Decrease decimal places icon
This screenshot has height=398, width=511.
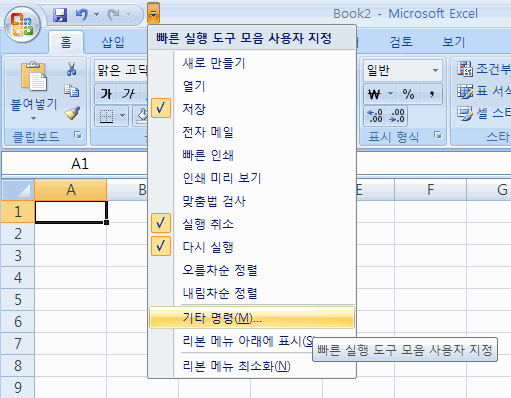[397, 116]
